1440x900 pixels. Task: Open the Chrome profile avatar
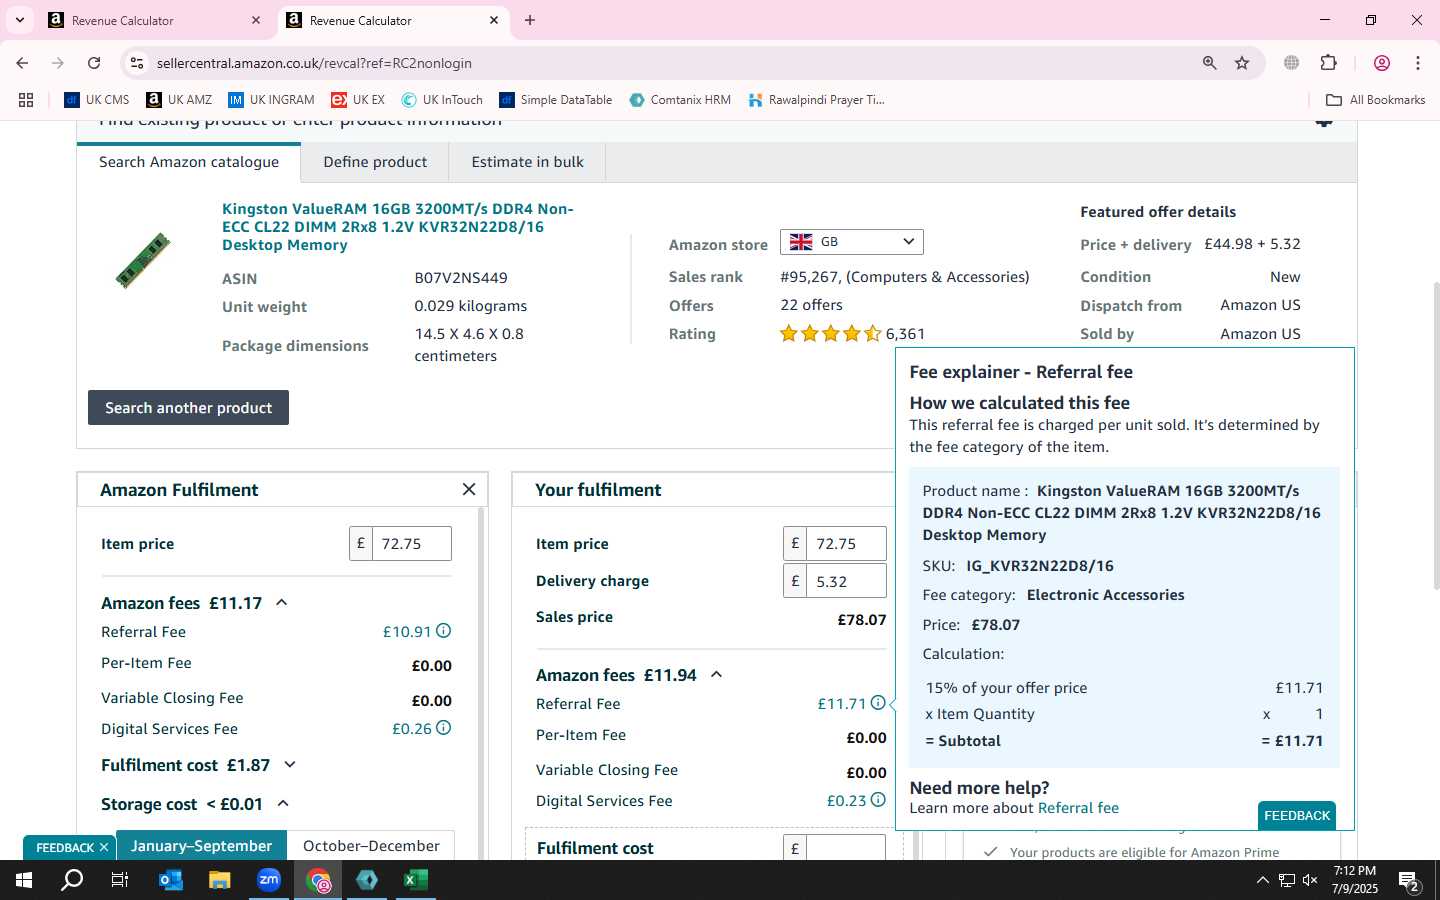coord(1382,63)
